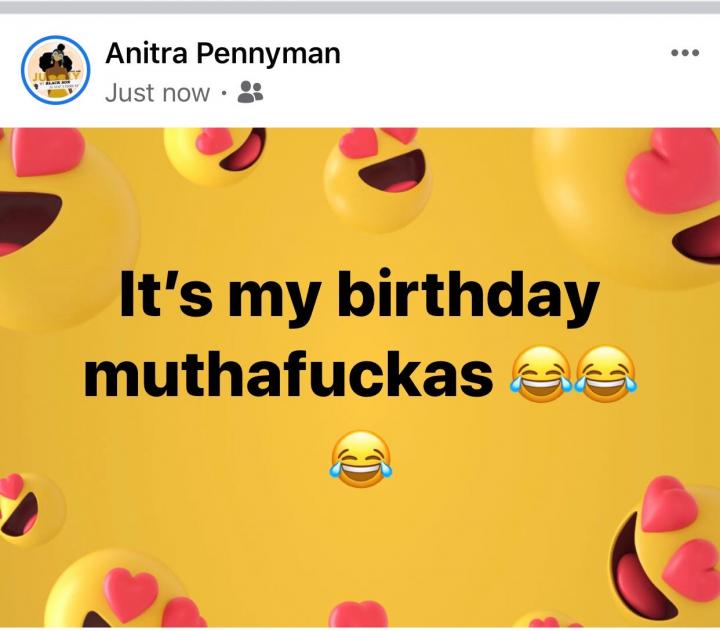
Task: Click the partial heart emoji at bottom center
Action: coord(358,616)
